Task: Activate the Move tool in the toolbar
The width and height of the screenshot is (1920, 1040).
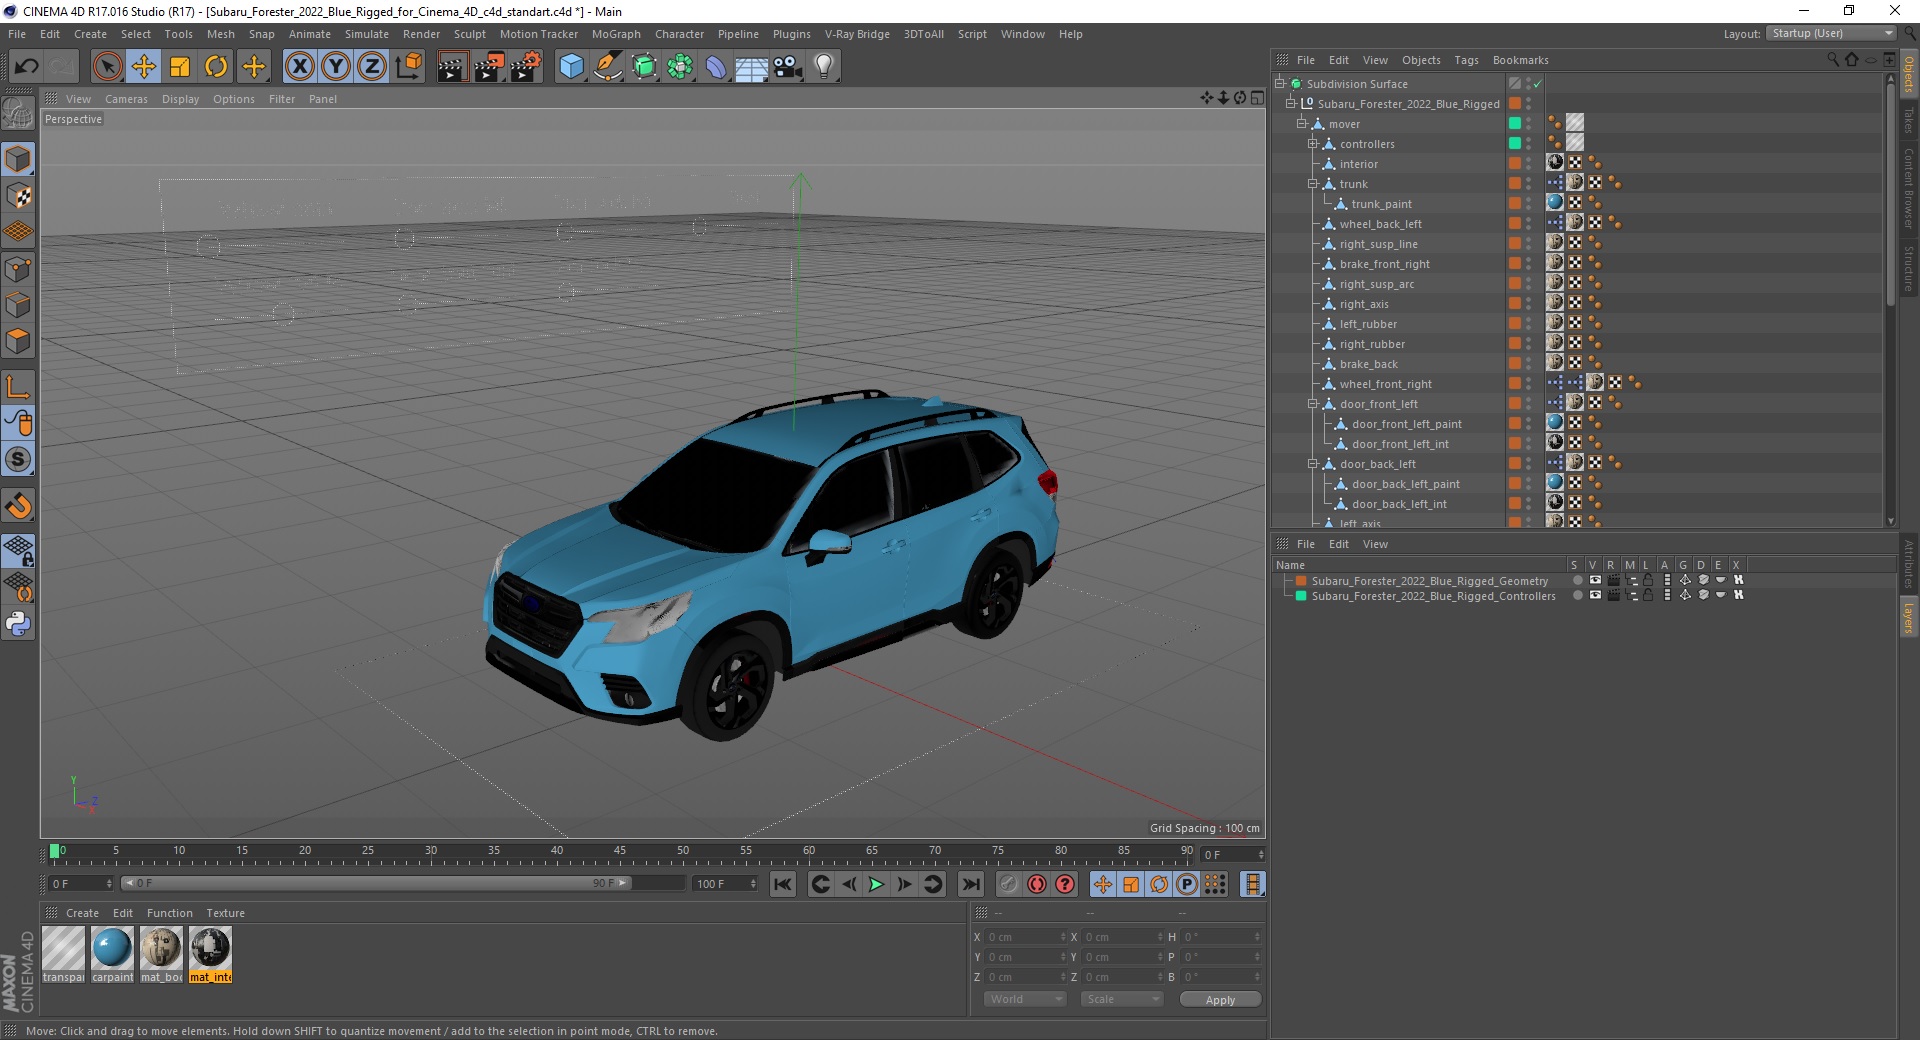Action: click(x=144, y=67)
